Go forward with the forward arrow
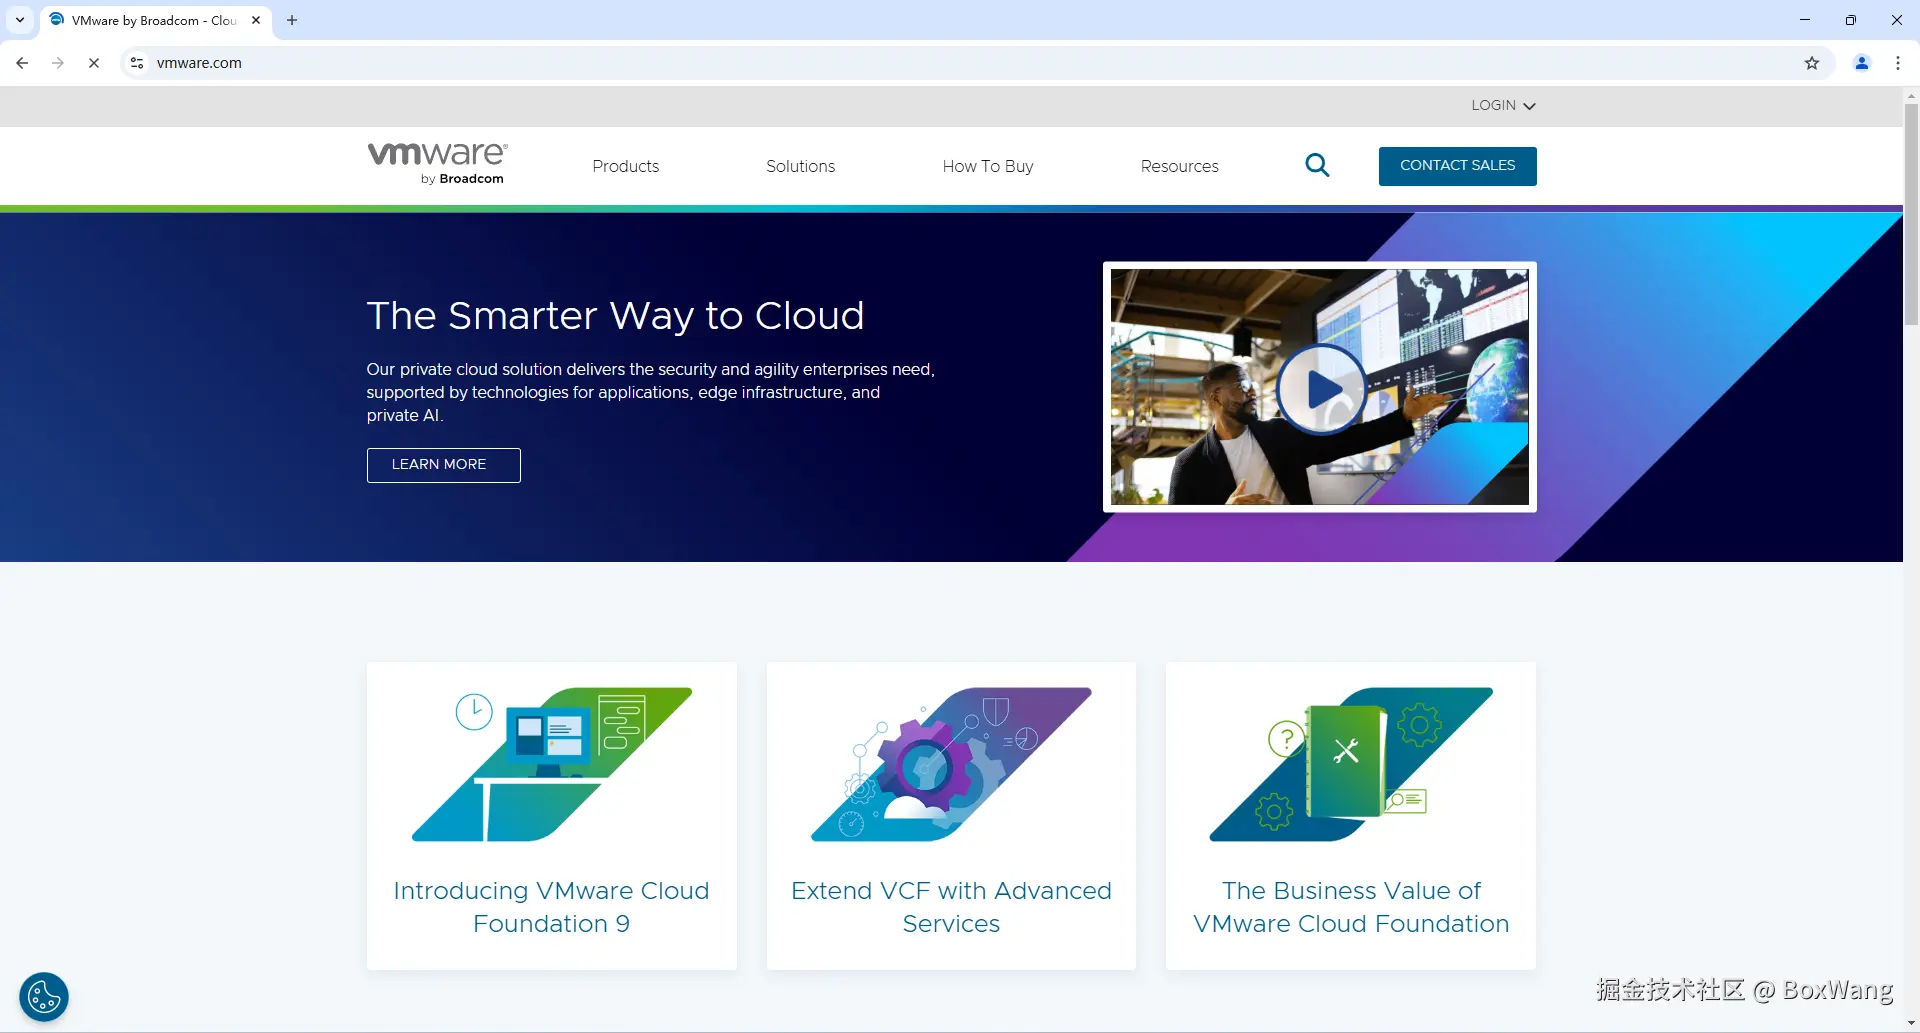The height and width of the screenshot is (1033, 1920). (58, 63)
